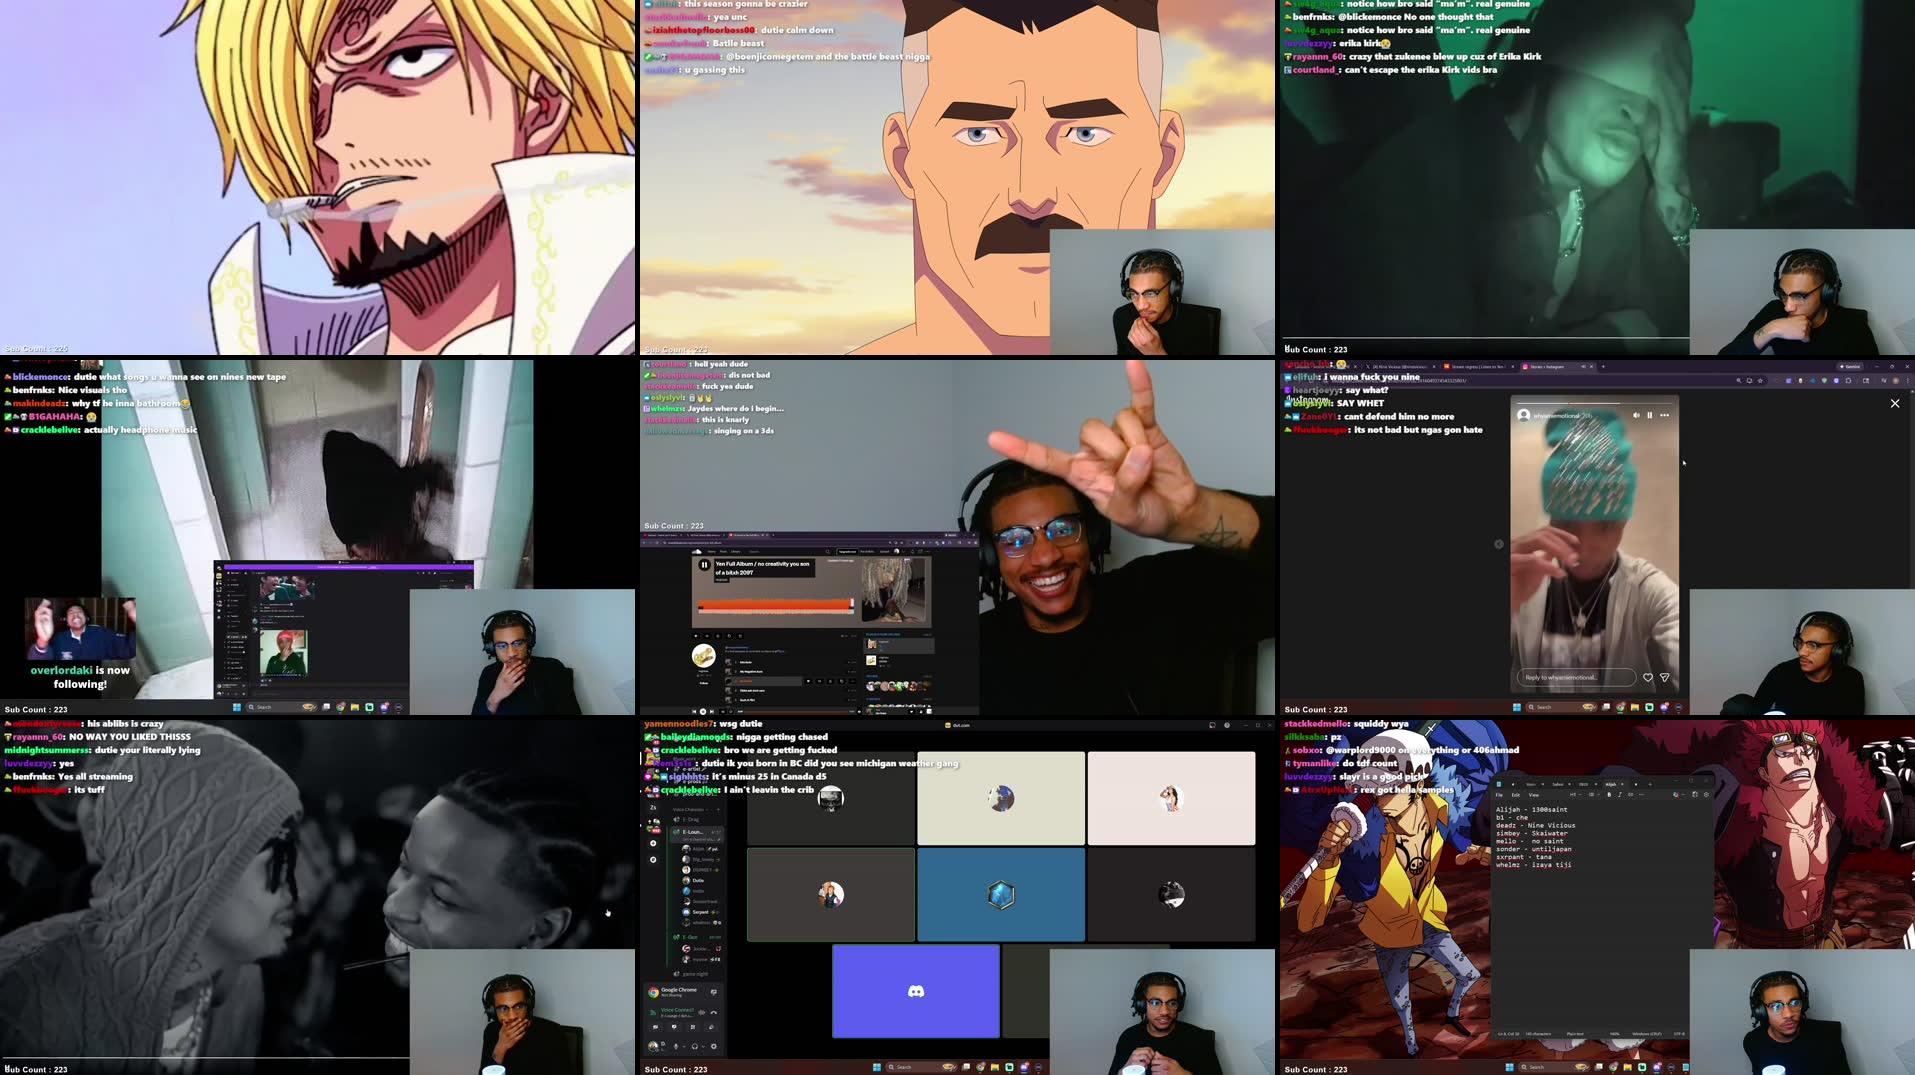Screen dimensions: 1915x1075
Task: Pause the Instagram story playback
Action: click(1650, 415)
